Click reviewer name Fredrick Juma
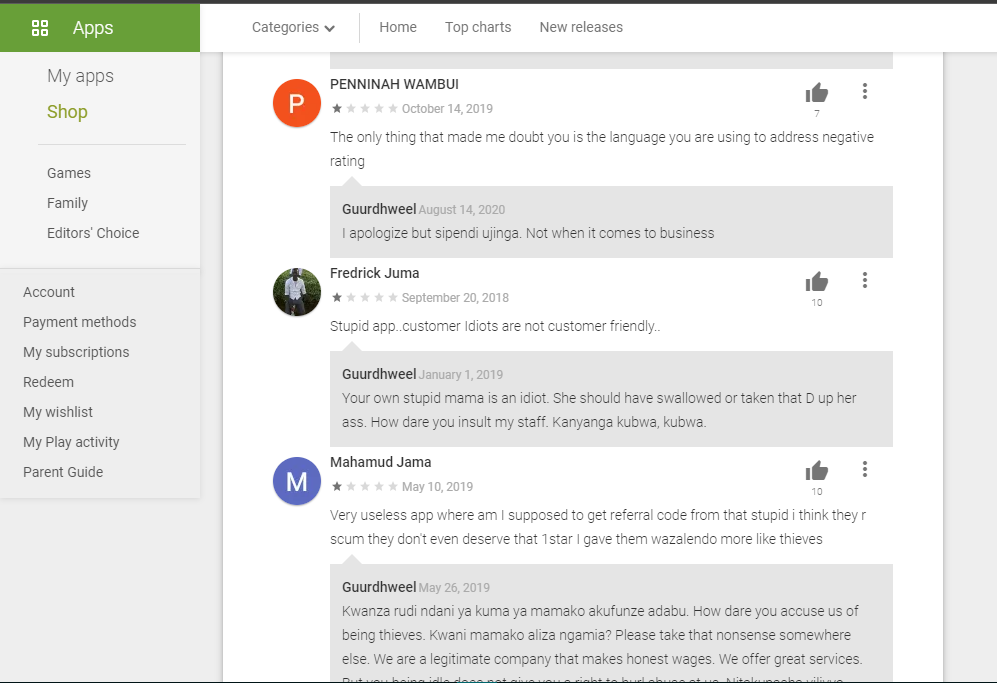Viewport: 997px width, 683px height. point(375,273)
